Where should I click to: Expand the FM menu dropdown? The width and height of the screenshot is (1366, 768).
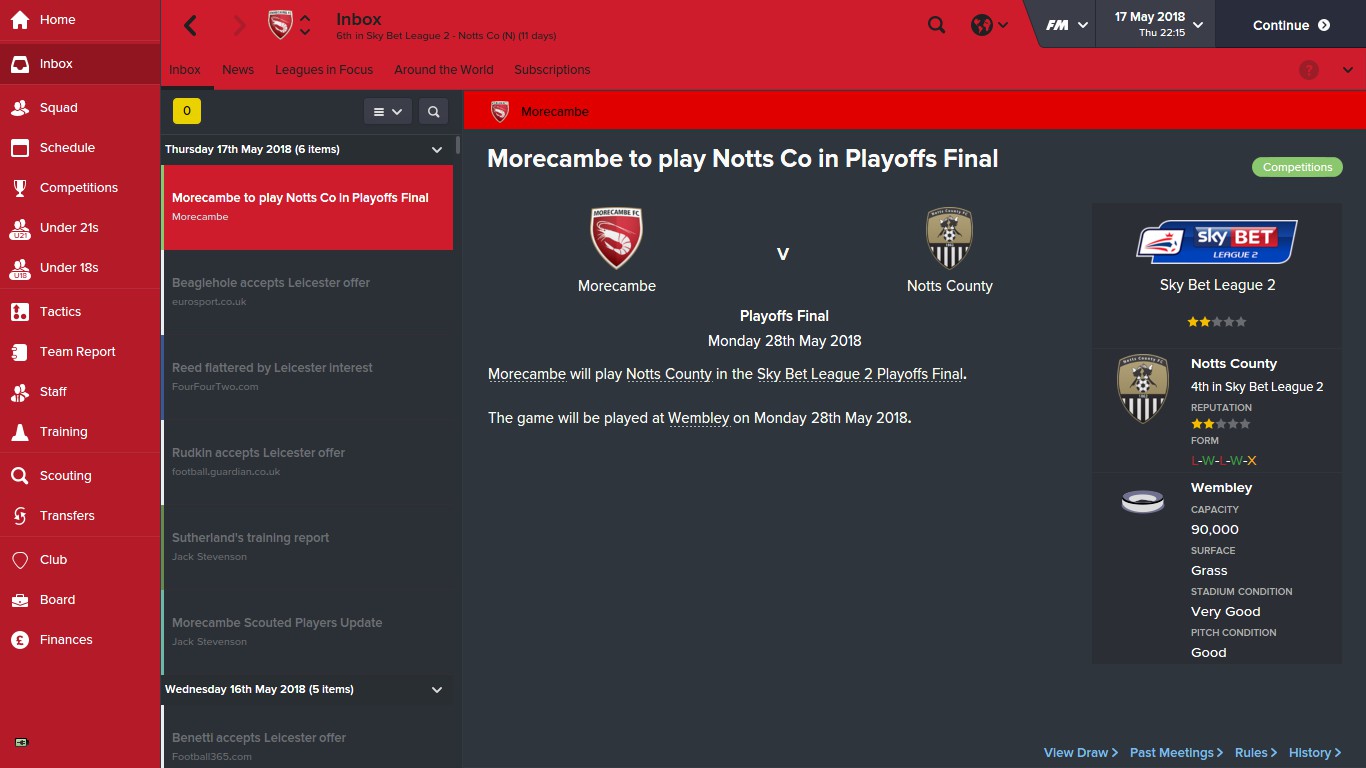1067,25
